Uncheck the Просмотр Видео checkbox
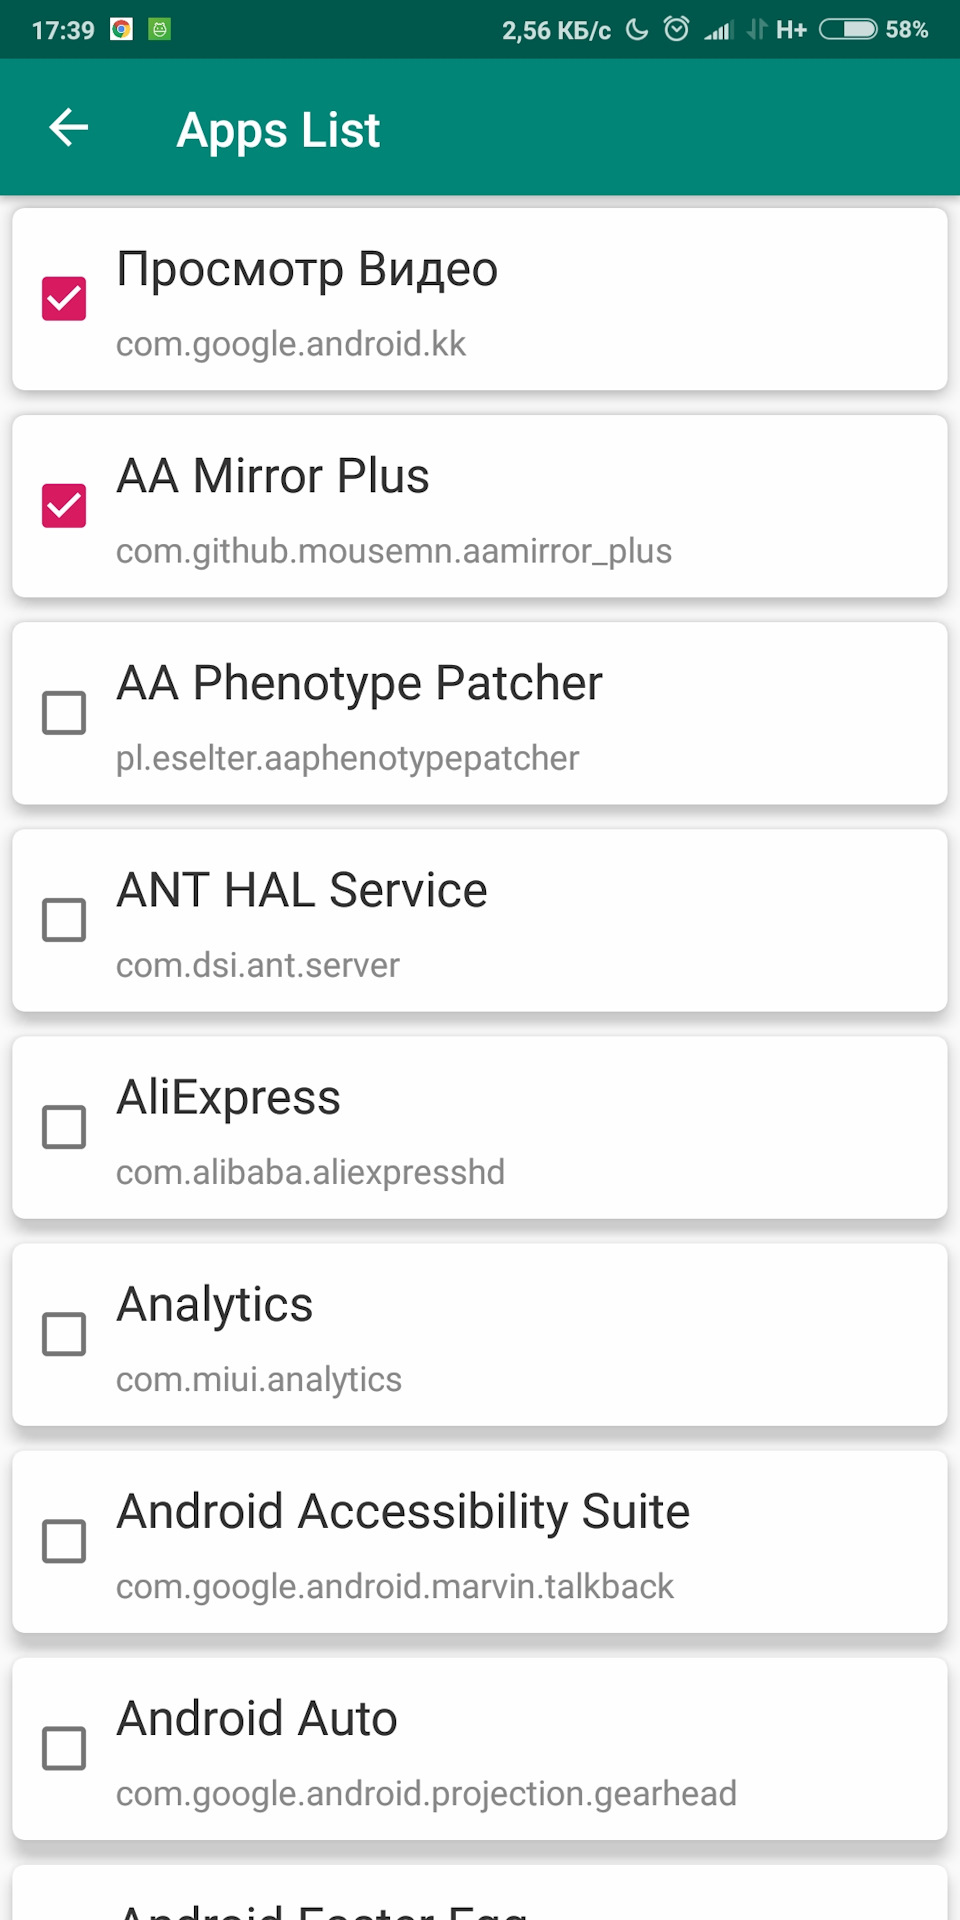Screen dimensions: 960x1920 tap(64, 299)
